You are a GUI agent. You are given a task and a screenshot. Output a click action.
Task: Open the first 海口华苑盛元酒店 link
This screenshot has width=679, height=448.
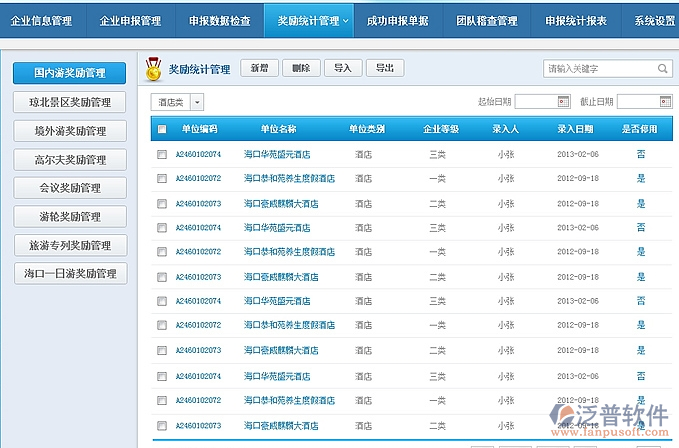(x=277, y=155)
